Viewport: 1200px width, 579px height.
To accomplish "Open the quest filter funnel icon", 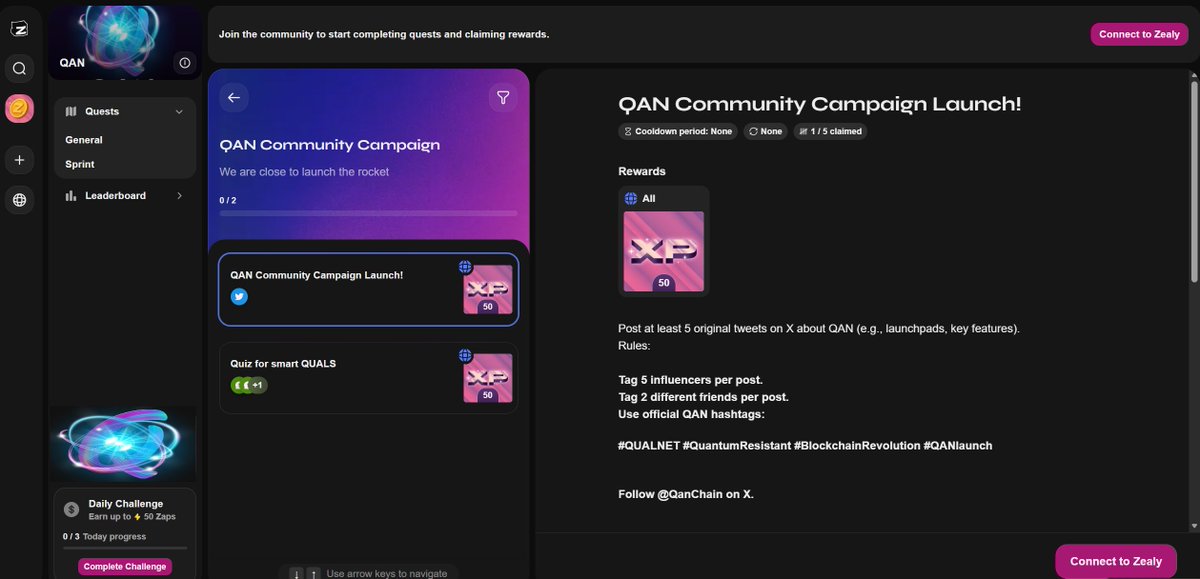I will 503,97.
